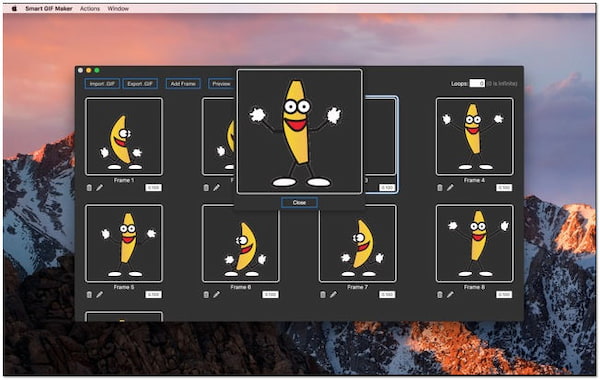The width and height of the screenshot is (600, 380).
Task: Click pencil icon under the second frame
Action: tap(217, 188)
